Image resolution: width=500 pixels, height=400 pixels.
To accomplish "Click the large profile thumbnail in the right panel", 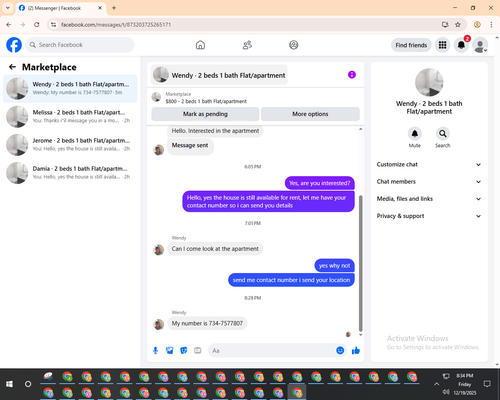I will pyautogui.click(x=429, y=82).
